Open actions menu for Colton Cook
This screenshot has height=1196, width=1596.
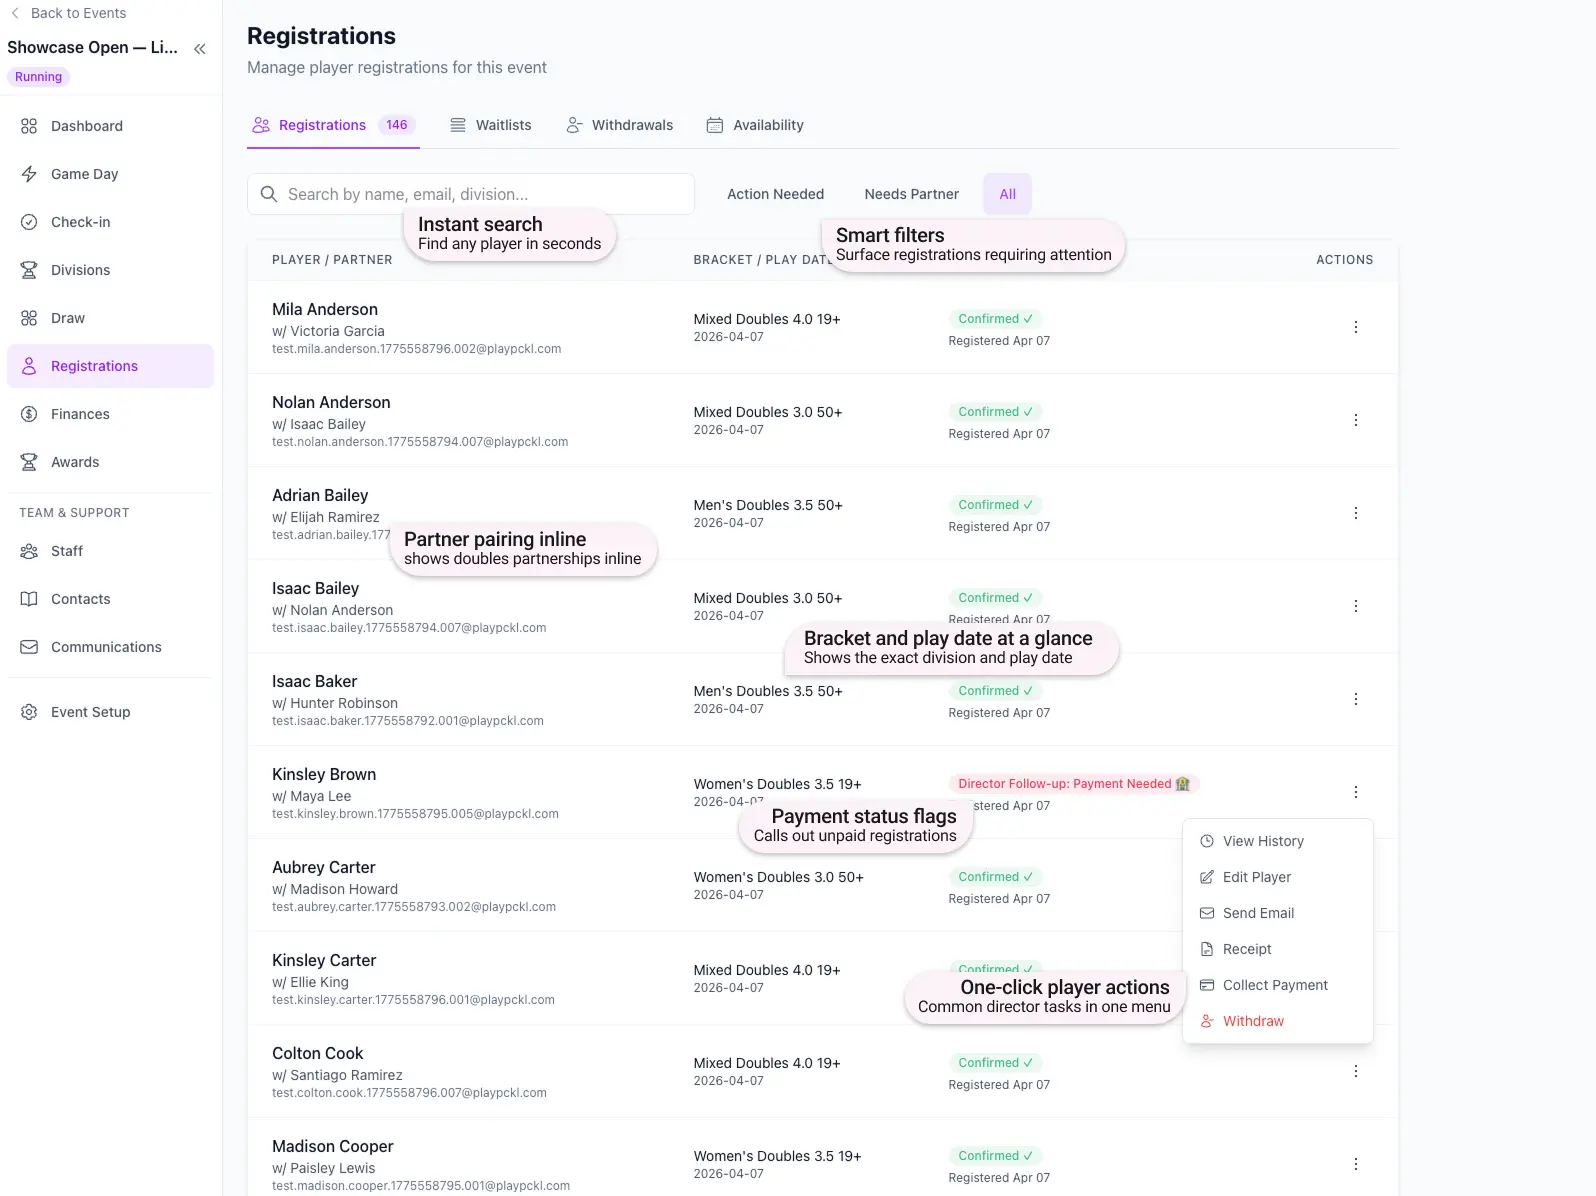tap(1355, 1071)
